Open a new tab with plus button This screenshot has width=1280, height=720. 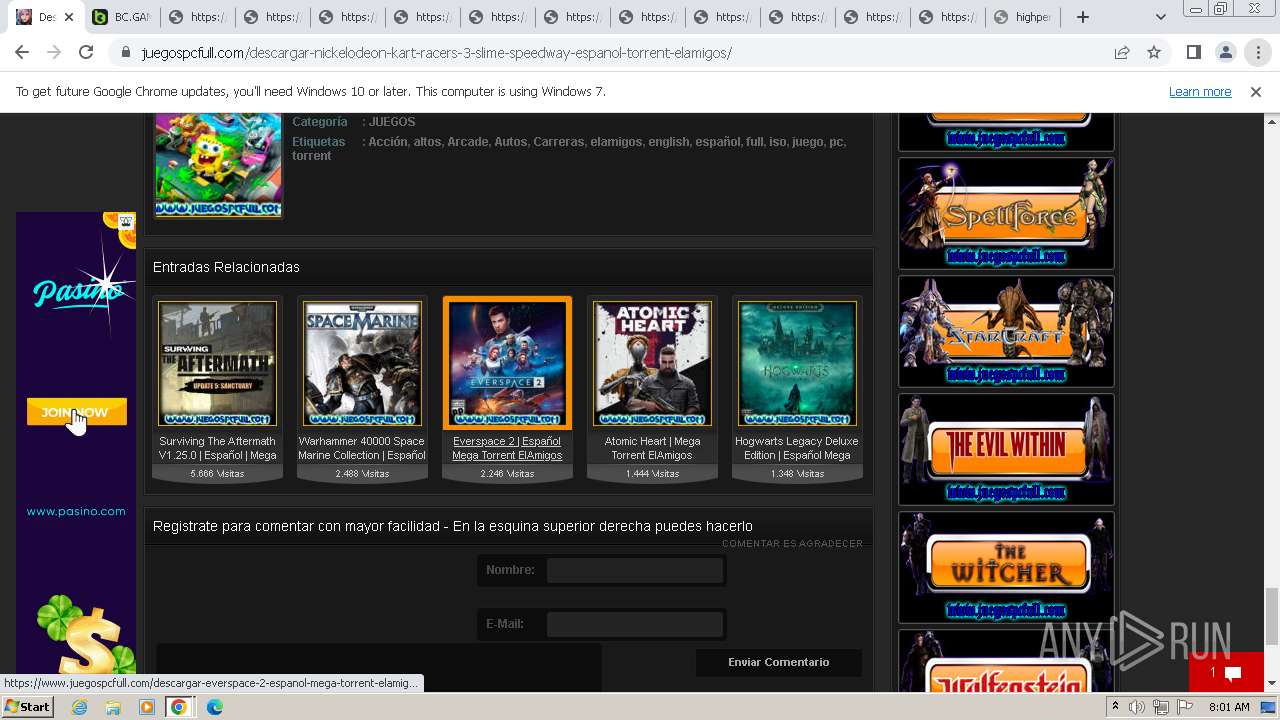click(1083, 17)
